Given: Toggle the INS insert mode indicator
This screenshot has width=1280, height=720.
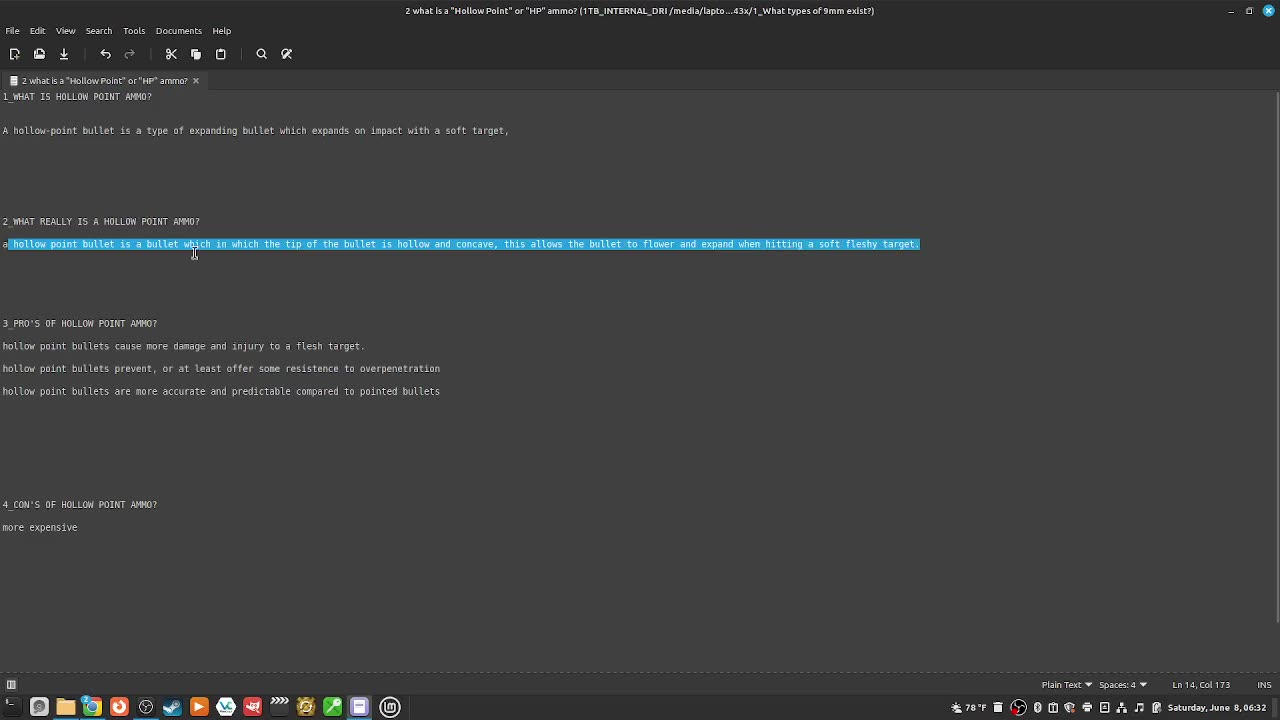Looking at the screenshot, I should [1264, 685].
